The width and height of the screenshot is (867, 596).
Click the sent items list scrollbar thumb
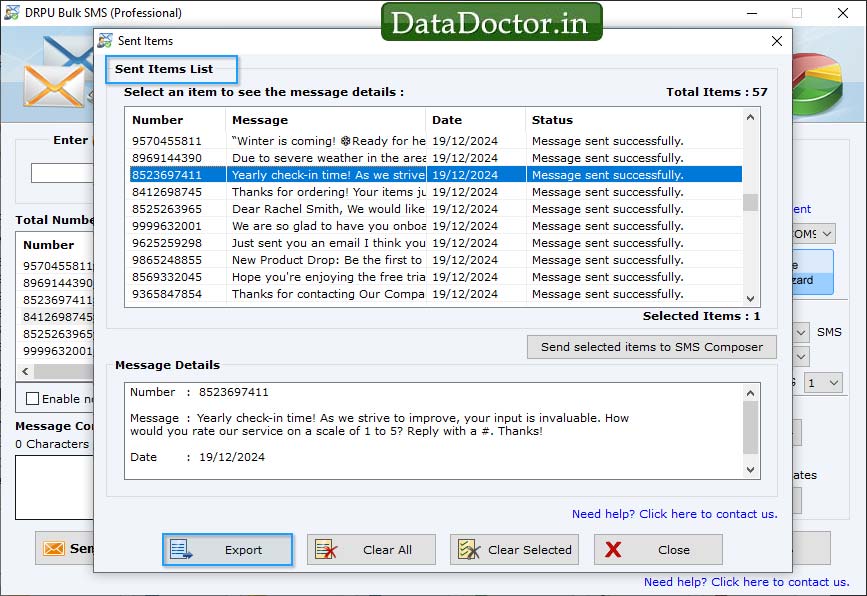point(750,202)
